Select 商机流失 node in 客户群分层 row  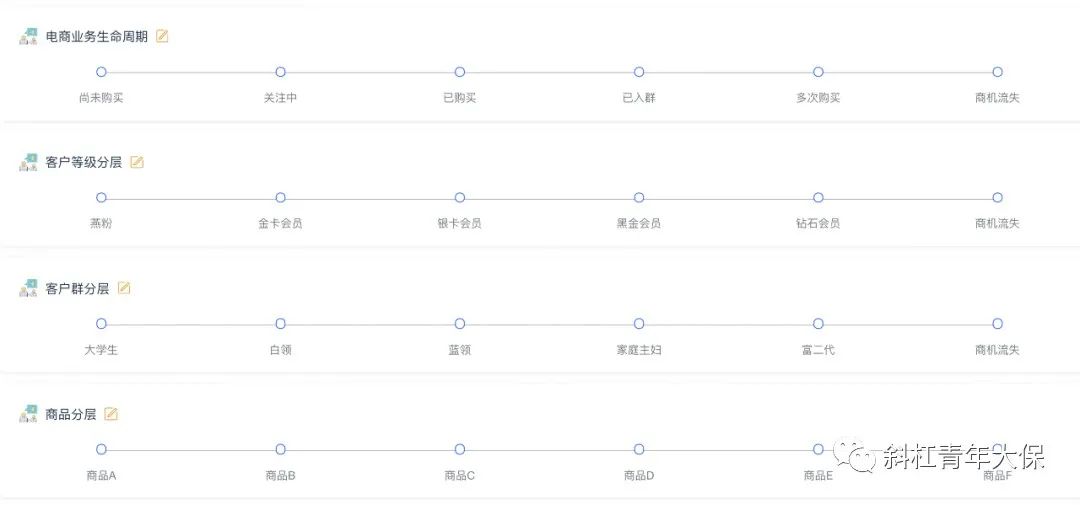click(997, 324)
